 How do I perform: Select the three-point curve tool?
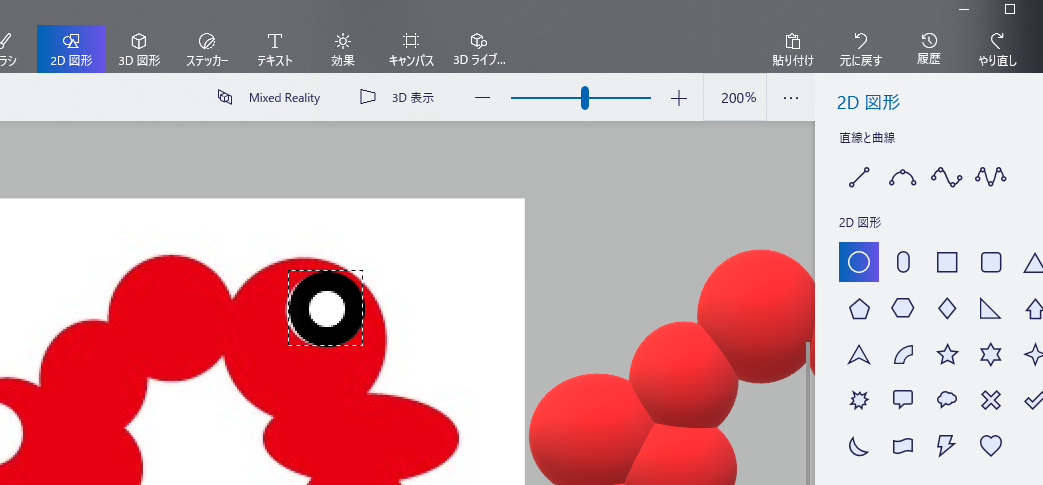click(x=903, y=177)
